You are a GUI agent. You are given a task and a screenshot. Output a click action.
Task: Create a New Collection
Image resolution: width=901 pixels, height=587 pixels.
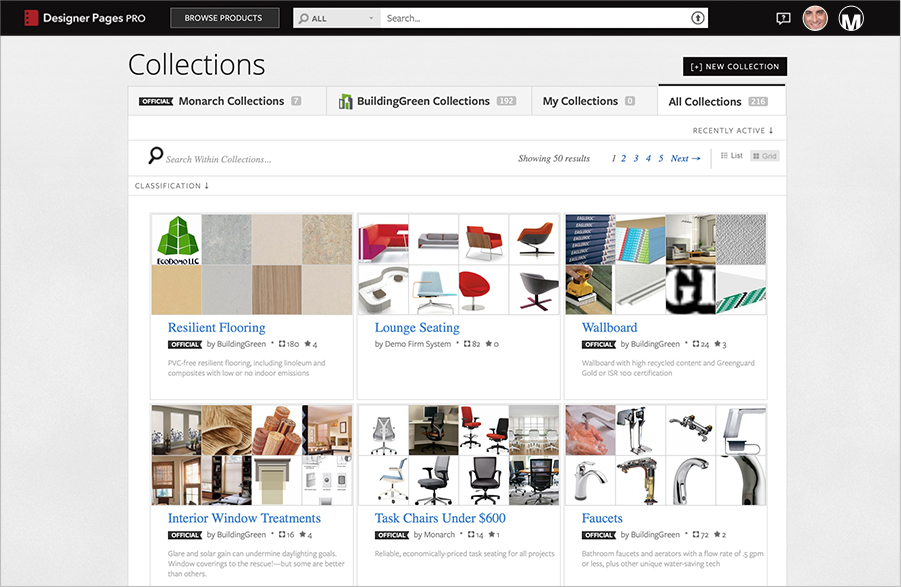[735, 66]
